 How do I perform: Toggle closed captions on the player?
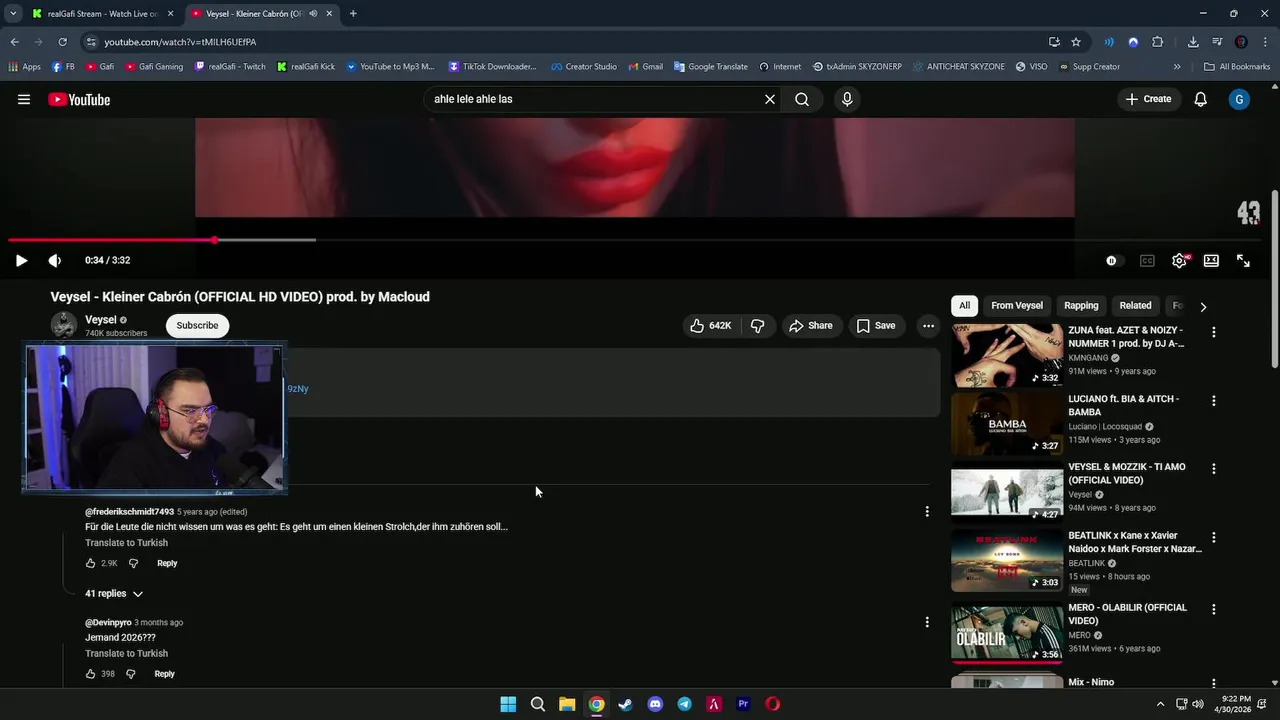[1147, 260]
